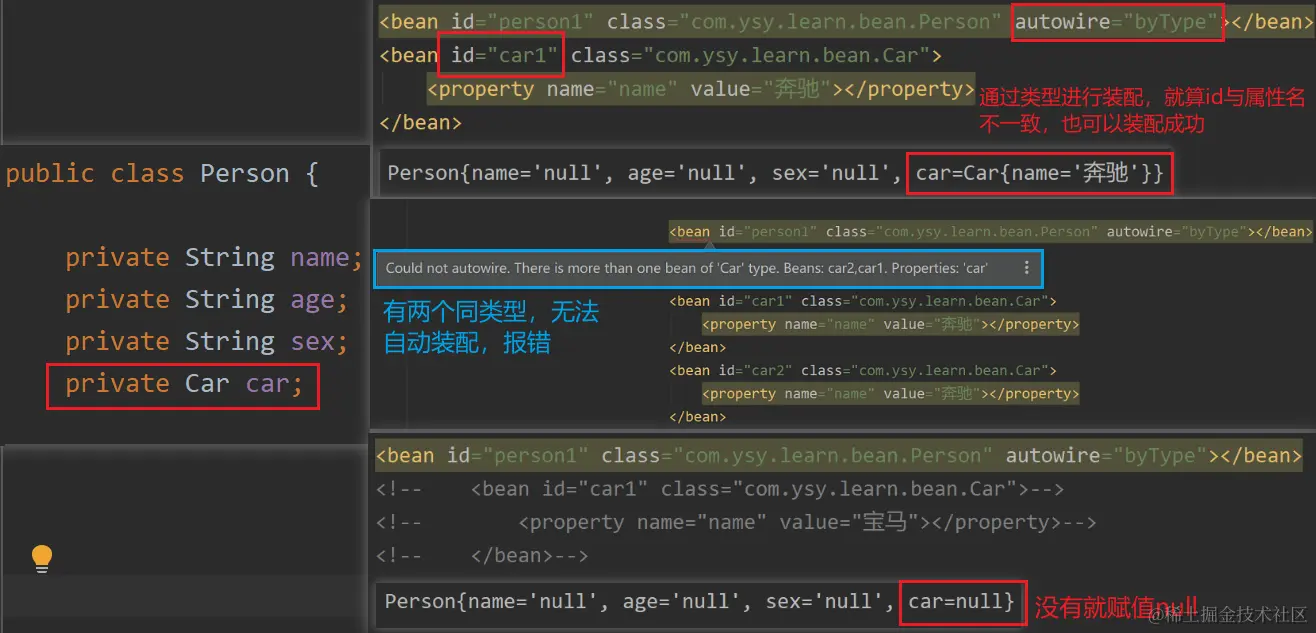1316x633 pixels.
Task: Click the 'private Car car;' field line
Action: (184, 385)
